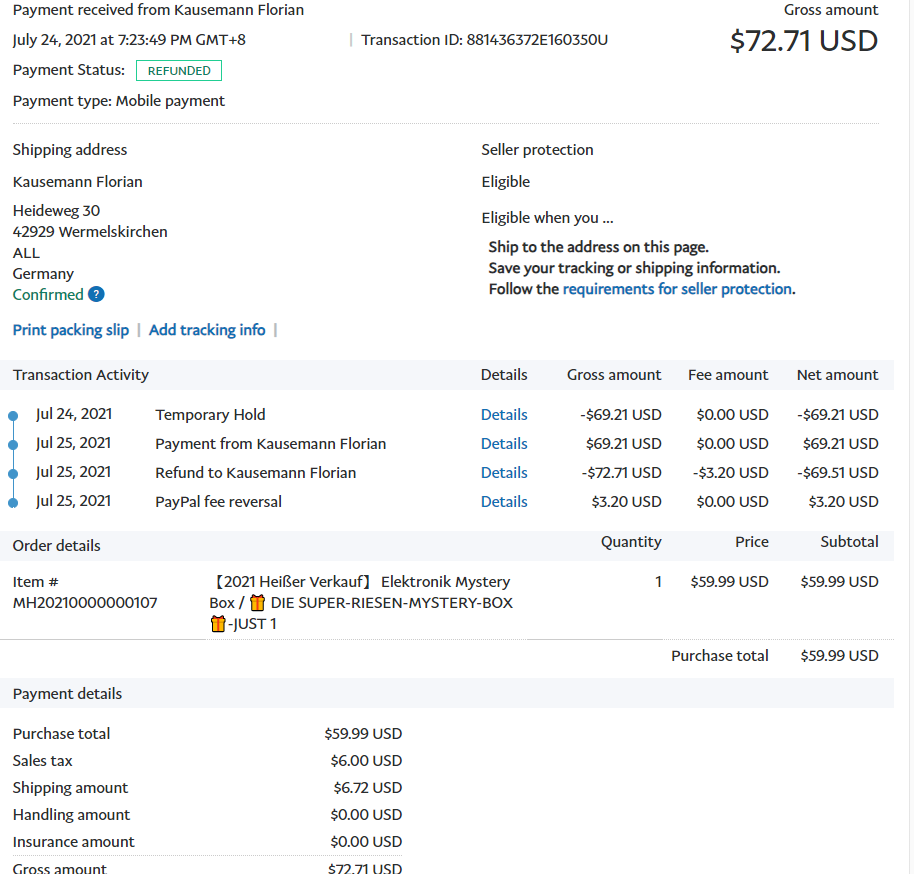Click the green Confirmed address status

point(48,294)
